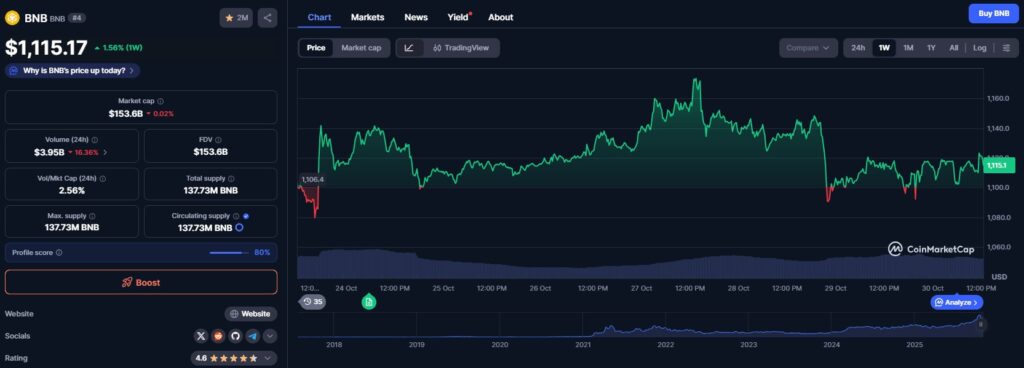Click the share icon next to watchlist
The image size is (1024, 368).
pos(267,18)
